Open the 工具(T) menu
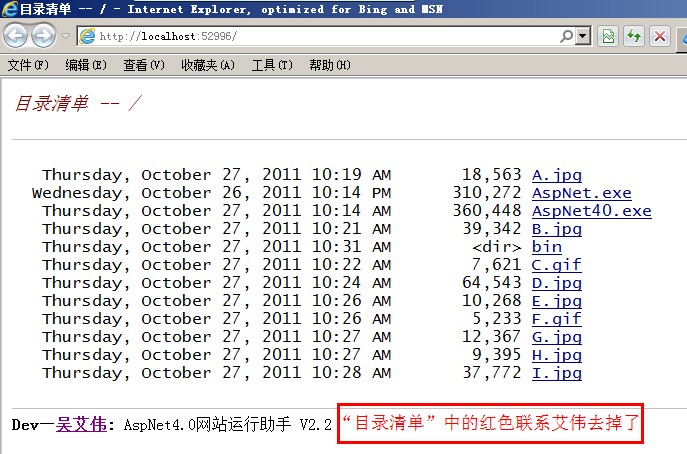Viewport: 687px width, 454px height. point(272,65)
